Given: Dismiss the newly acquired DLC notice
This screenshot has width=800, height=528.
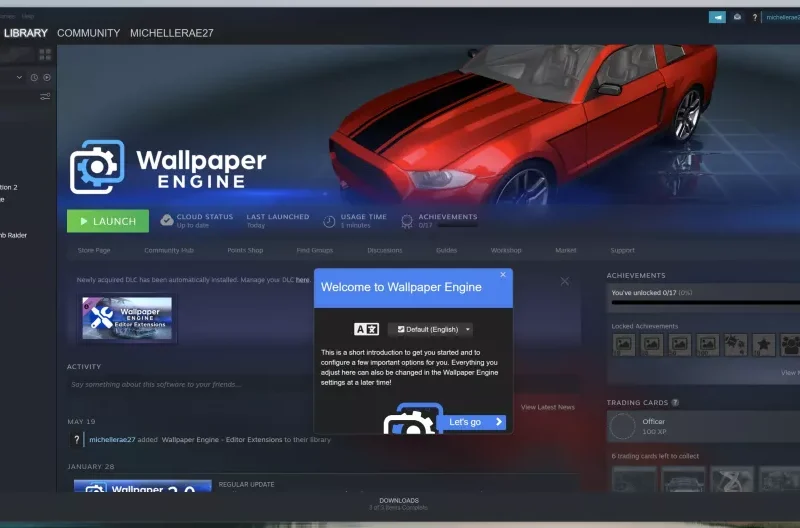Looking at the screenshot, I should coord(564,281).
